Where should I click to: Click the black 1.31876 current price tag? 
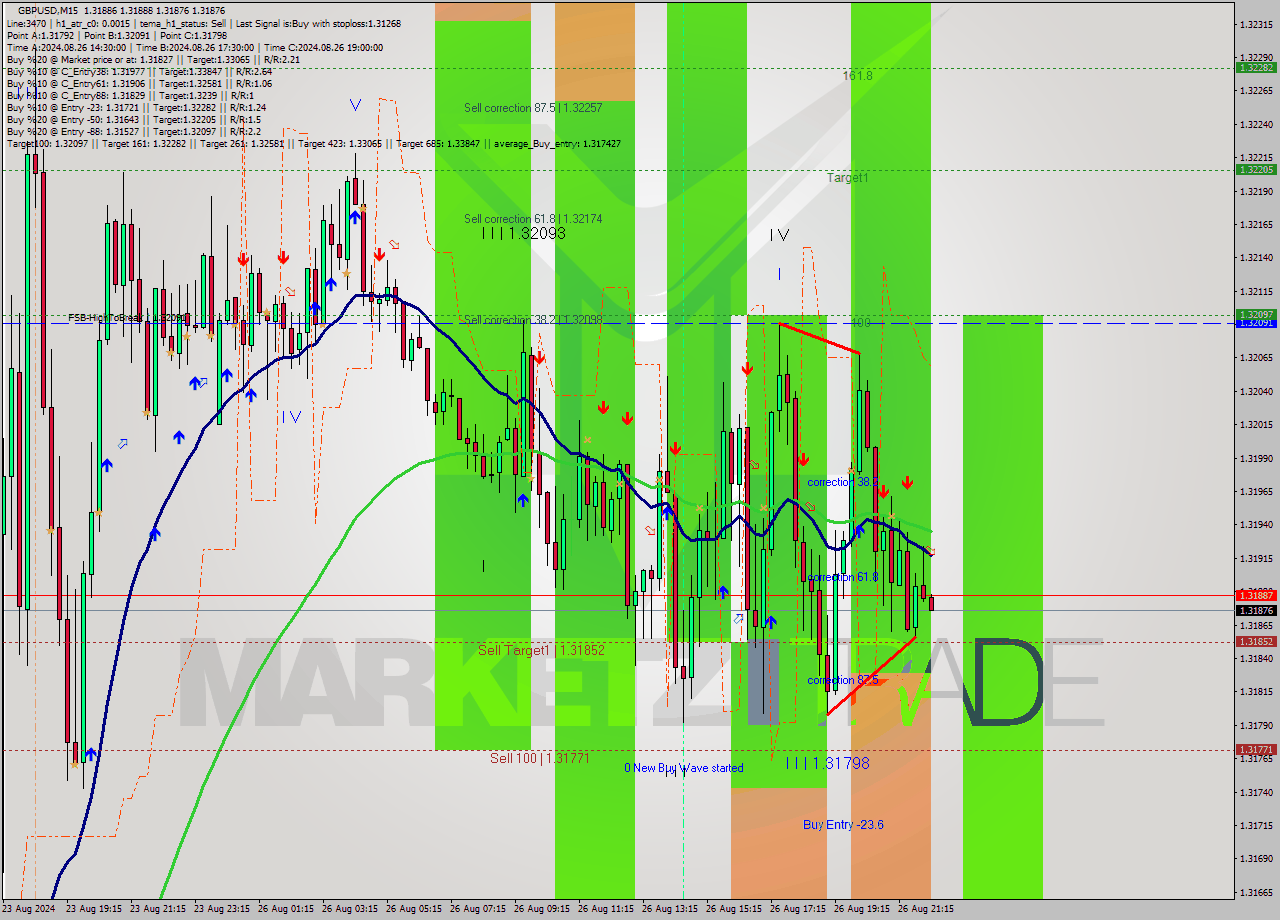click(x=1256, y=610)
